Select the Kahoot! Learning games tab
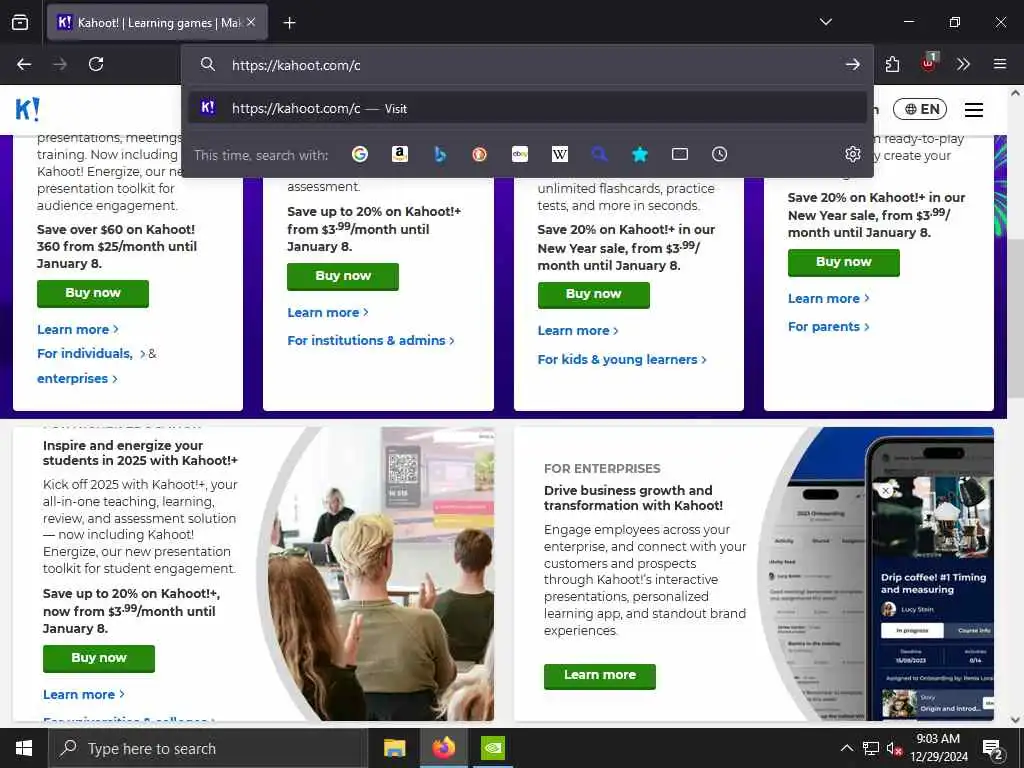The image size is (1024, 768). (157, 22)
